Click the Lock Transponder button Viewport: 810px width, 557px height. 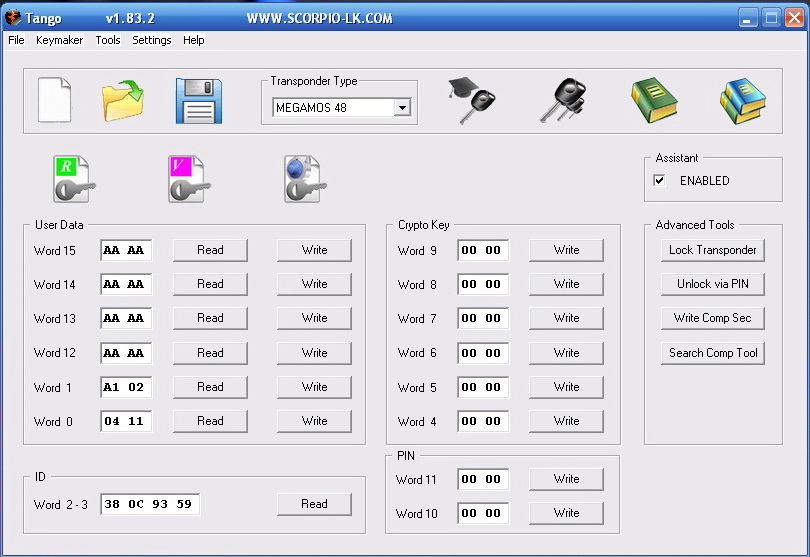713,250
